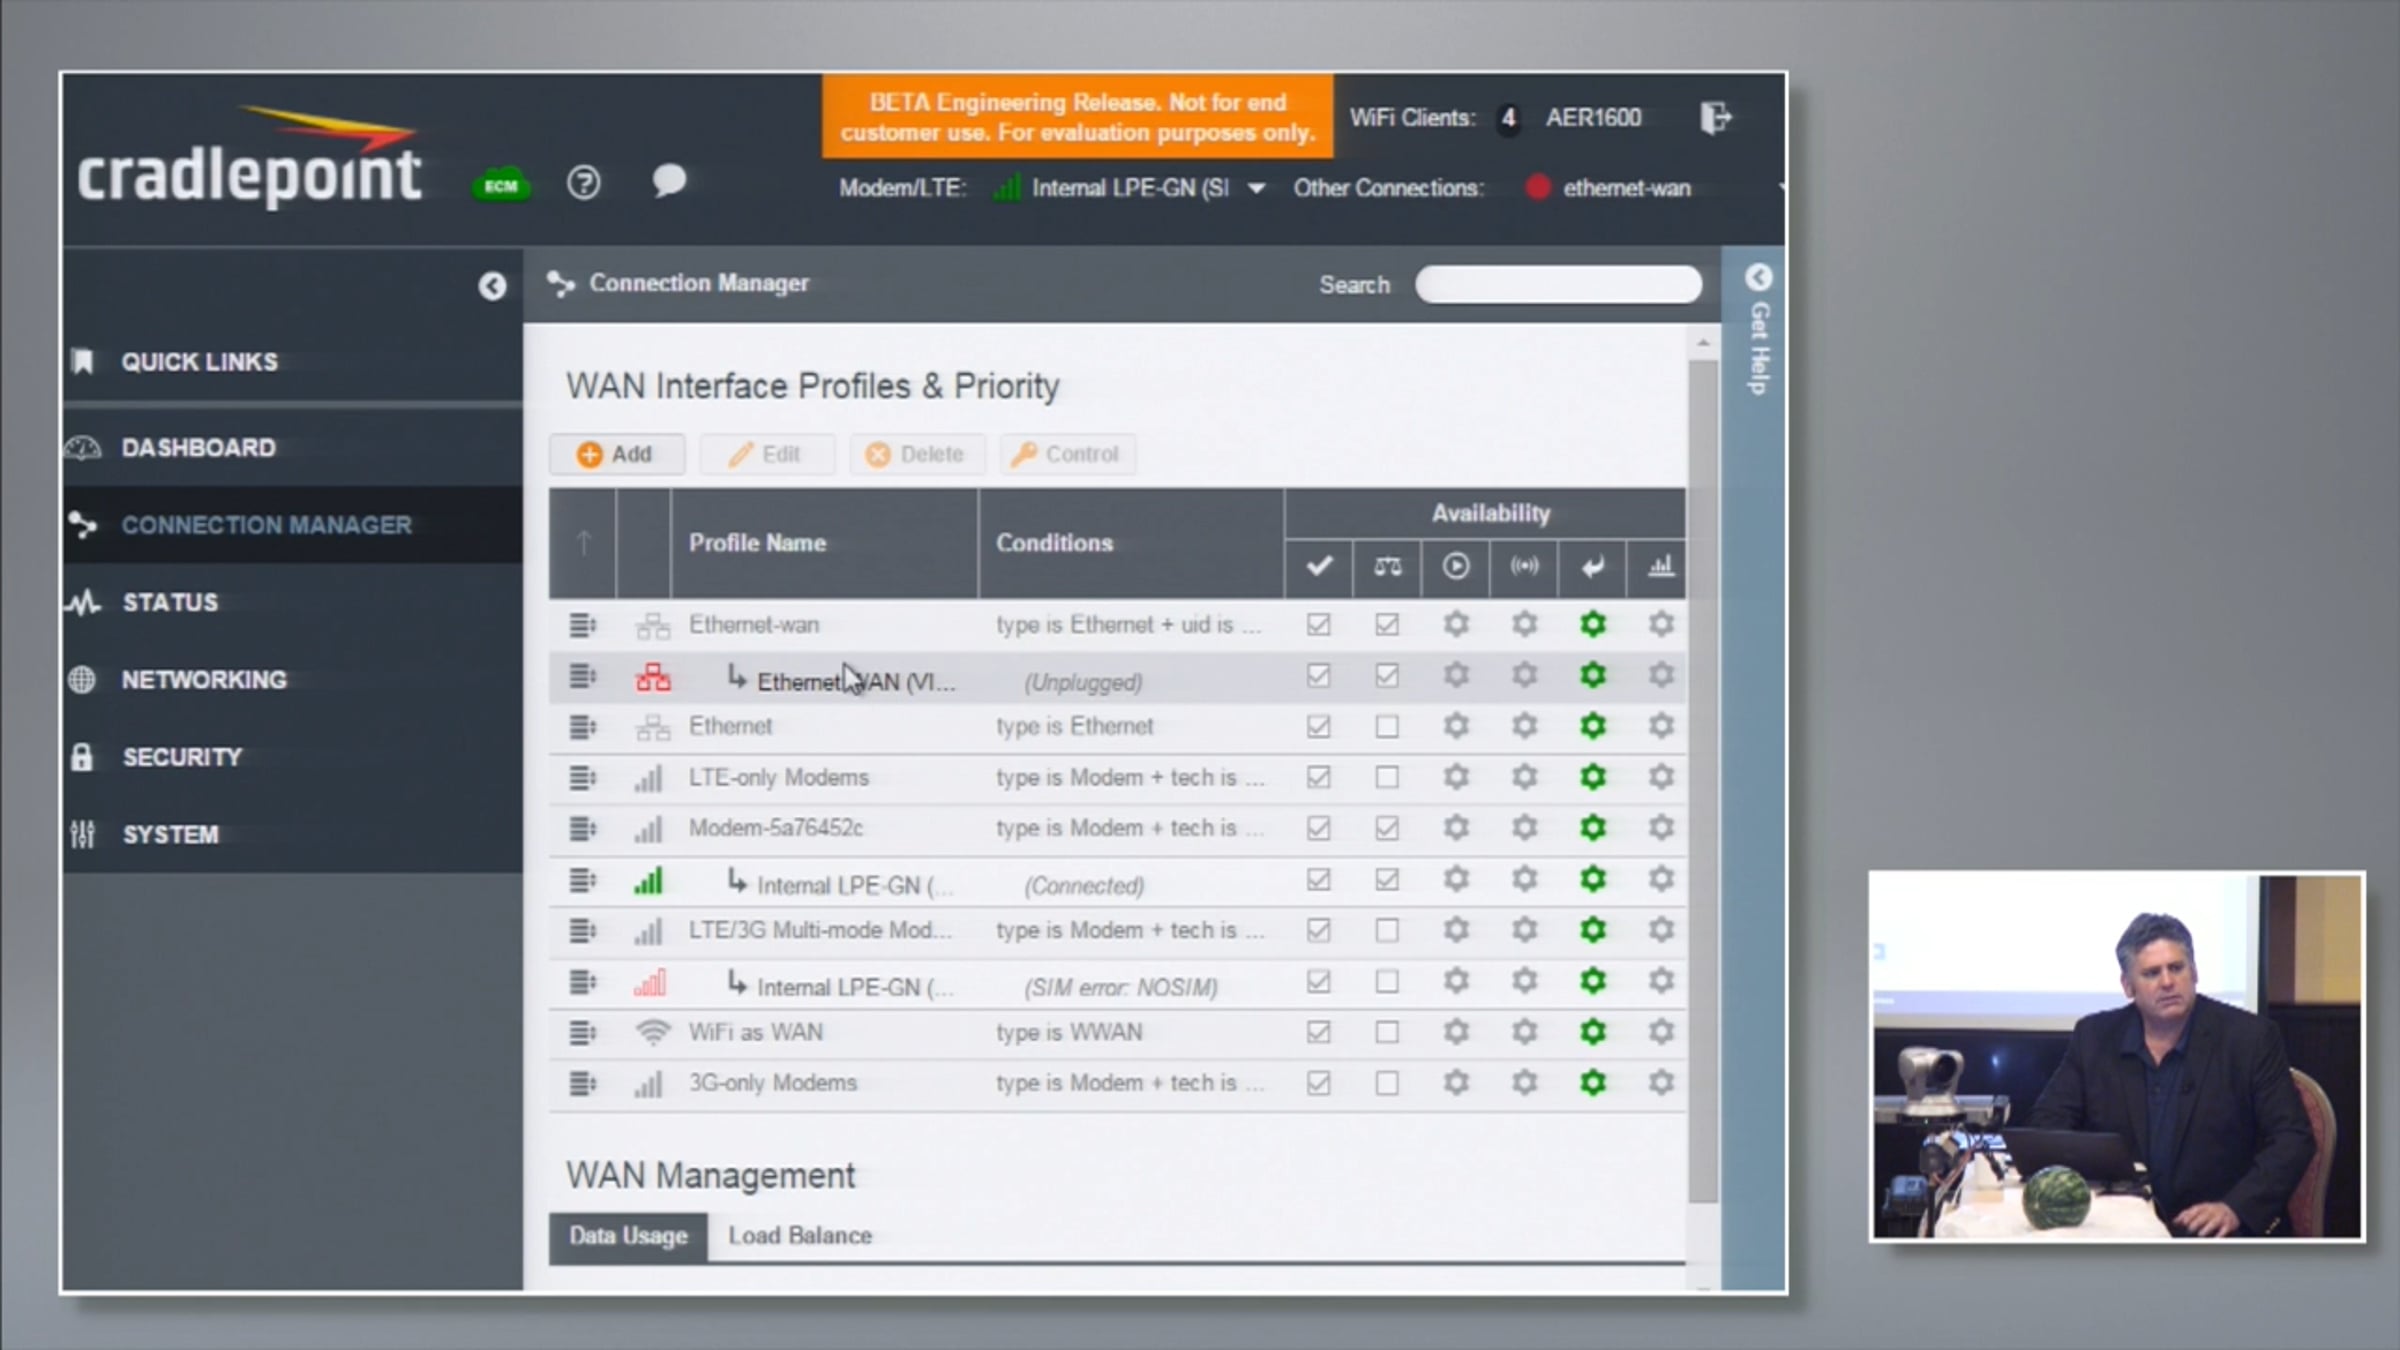Click the Profile Name column header

(757, 543)
